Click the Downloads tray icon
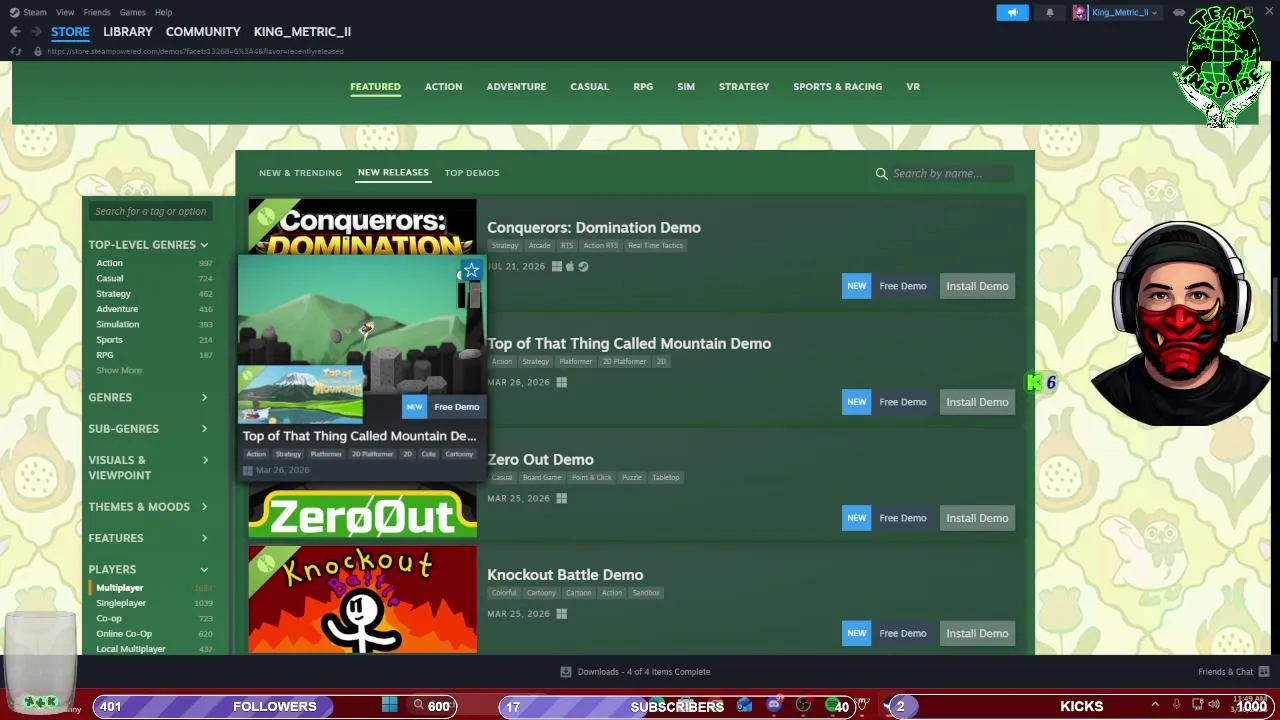The image size is (1280, 720). tap(565, 672)
